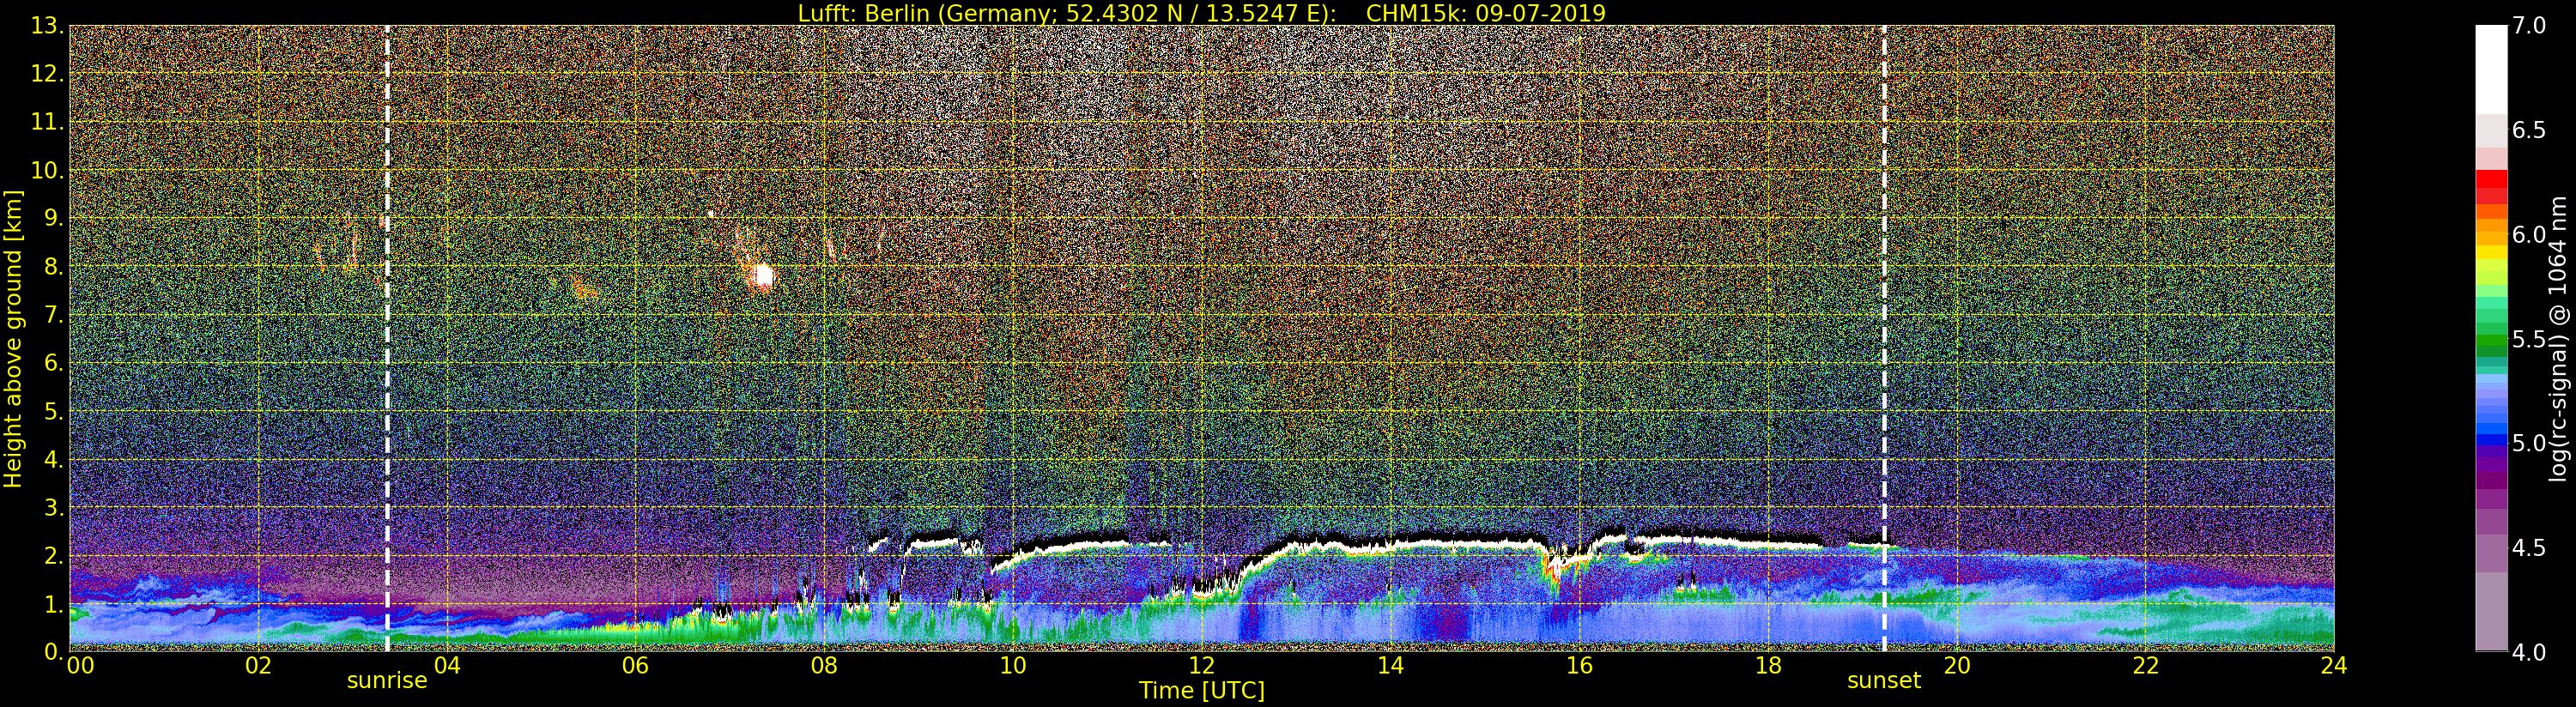
Task: Click the white top of the colorbar
Action: coord(2491,70)
